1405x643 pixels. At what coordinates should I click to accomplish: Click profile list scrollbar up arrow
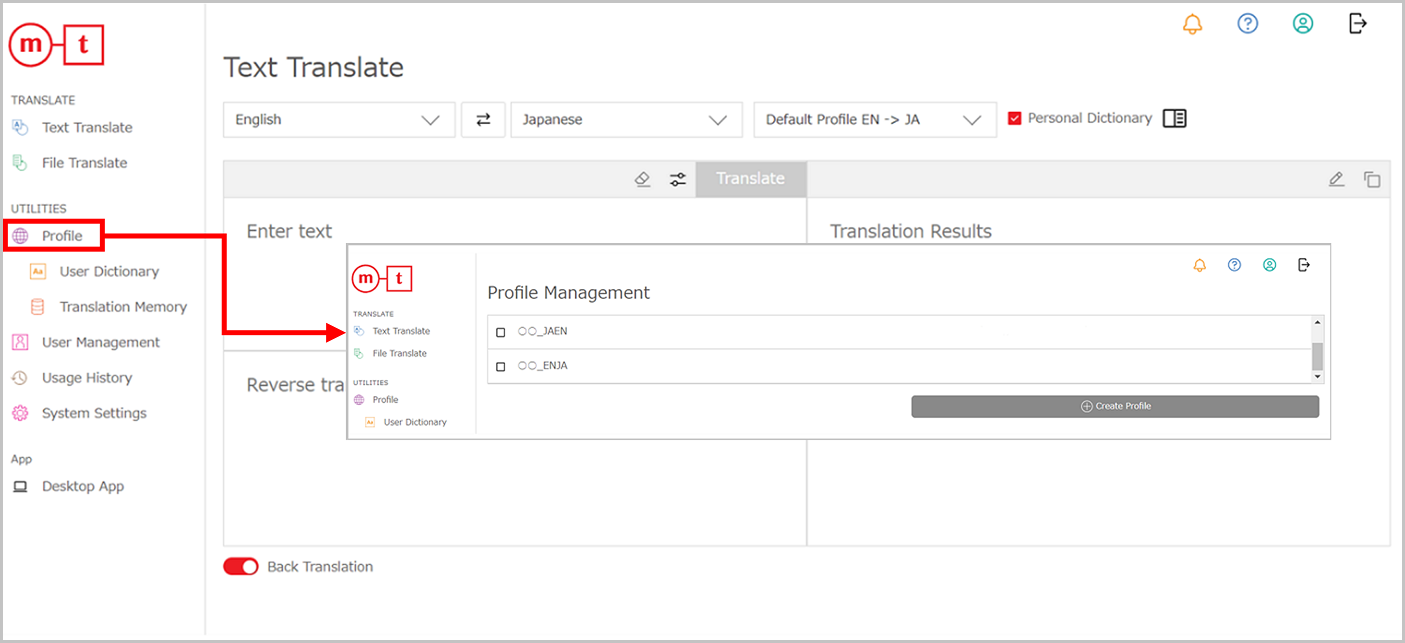1317,322
